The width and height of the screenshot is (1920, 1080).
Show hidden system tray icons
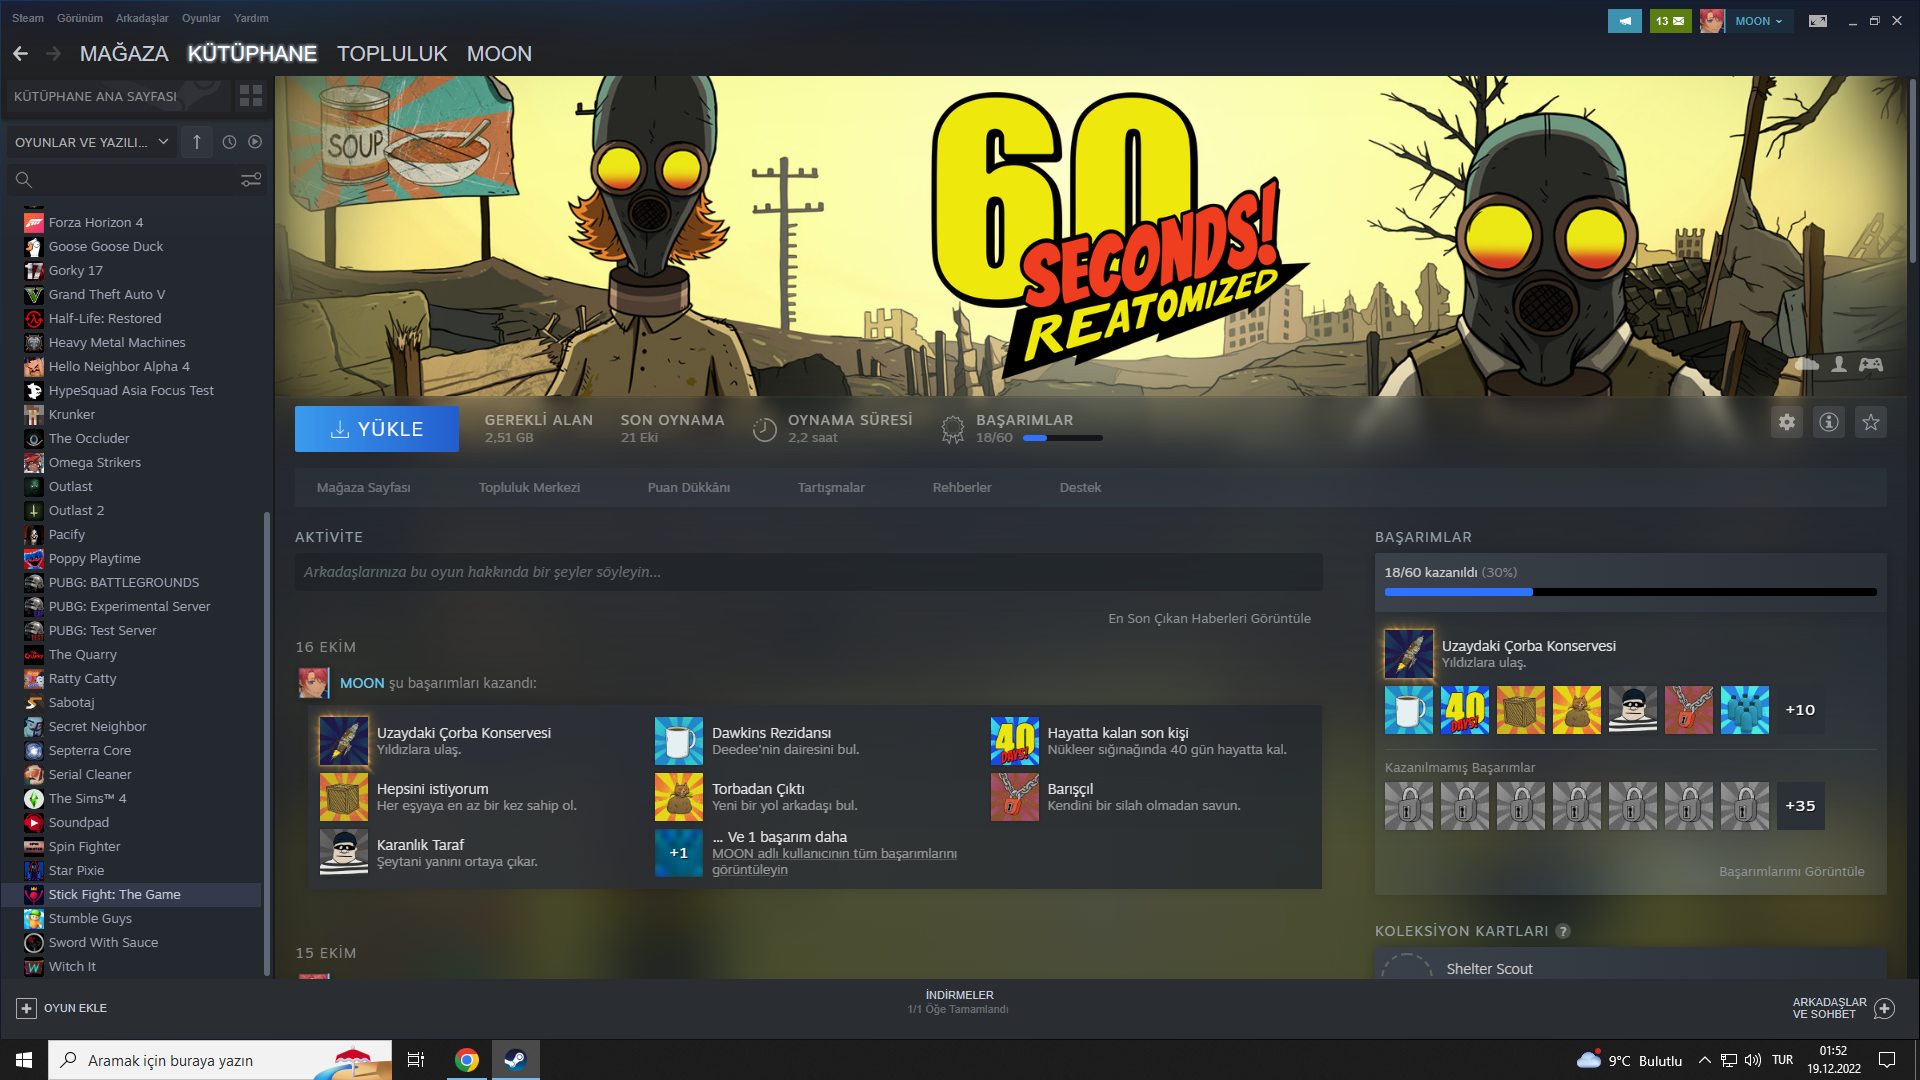[1704, 1060]
